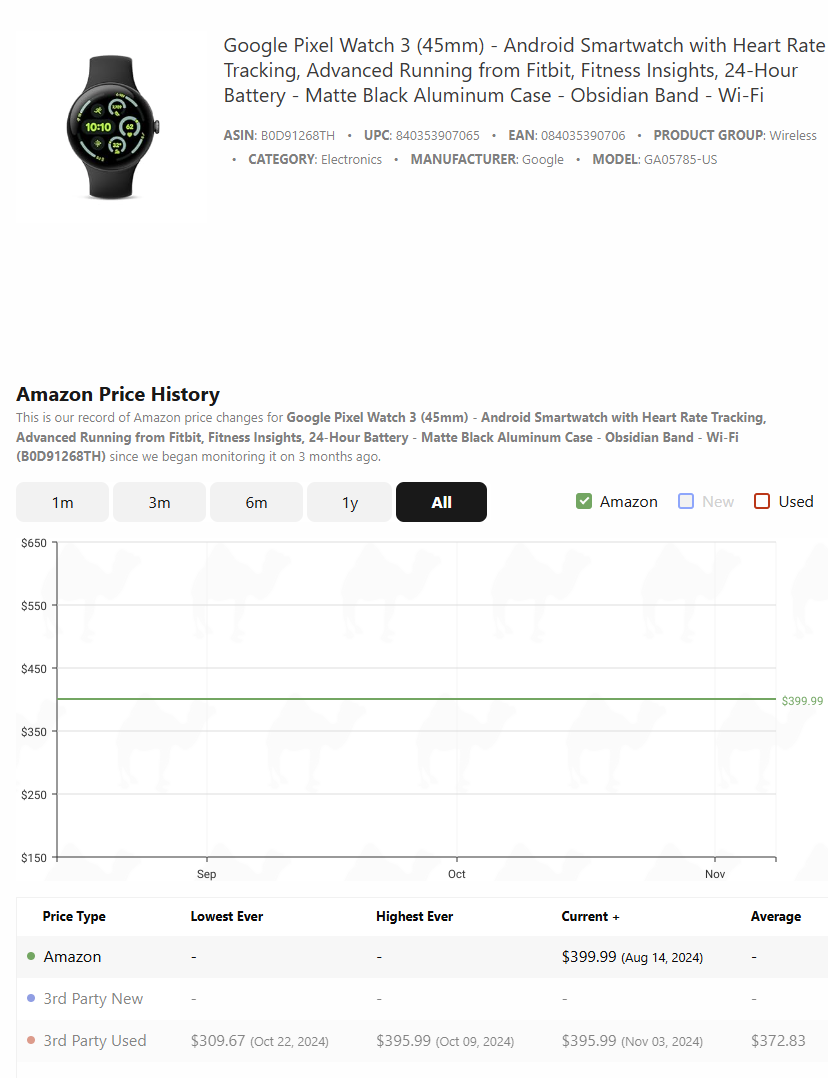
Task: Click the Amazon row in price table
Action: point(422,957)
